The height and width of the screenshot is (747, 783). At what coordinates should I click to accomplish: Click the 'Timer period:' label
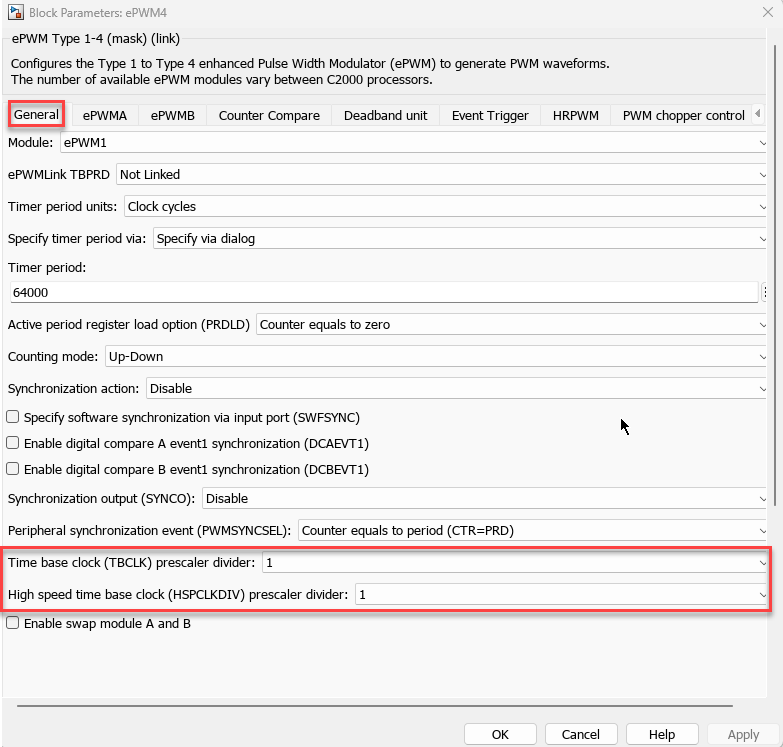47,268
